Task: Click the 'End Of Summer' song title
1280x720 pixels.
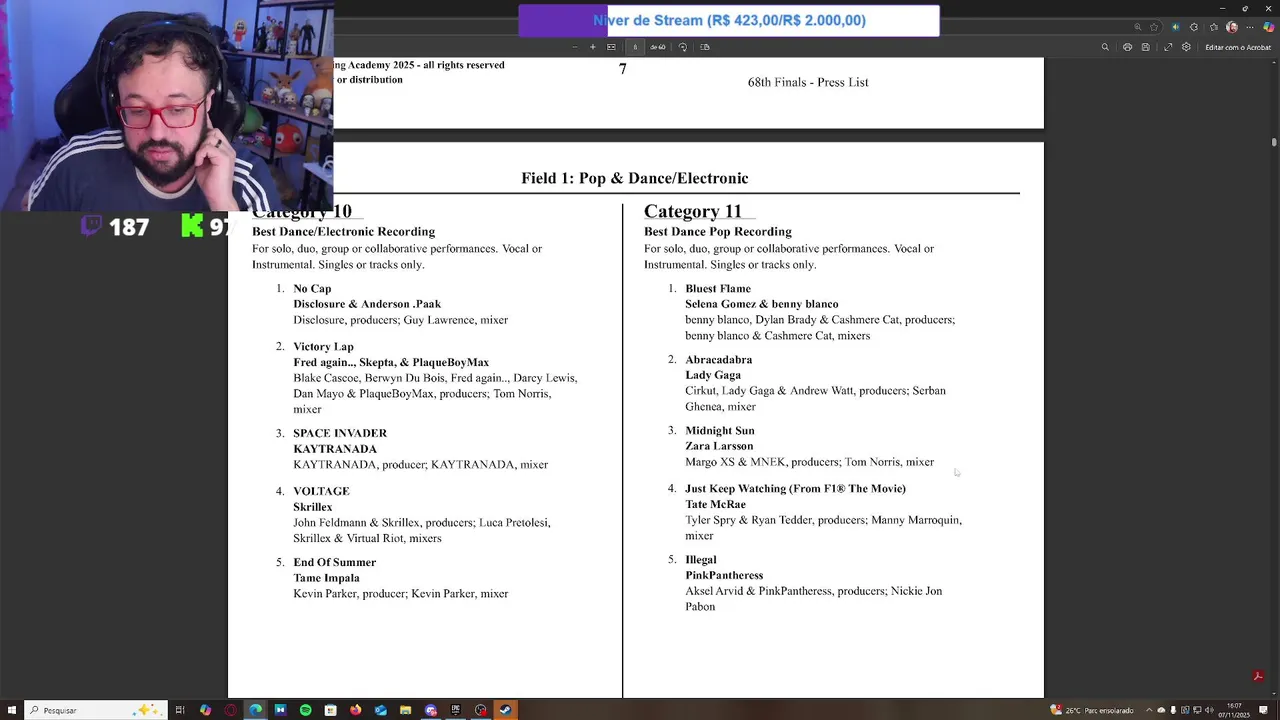Action: (334, 562)
